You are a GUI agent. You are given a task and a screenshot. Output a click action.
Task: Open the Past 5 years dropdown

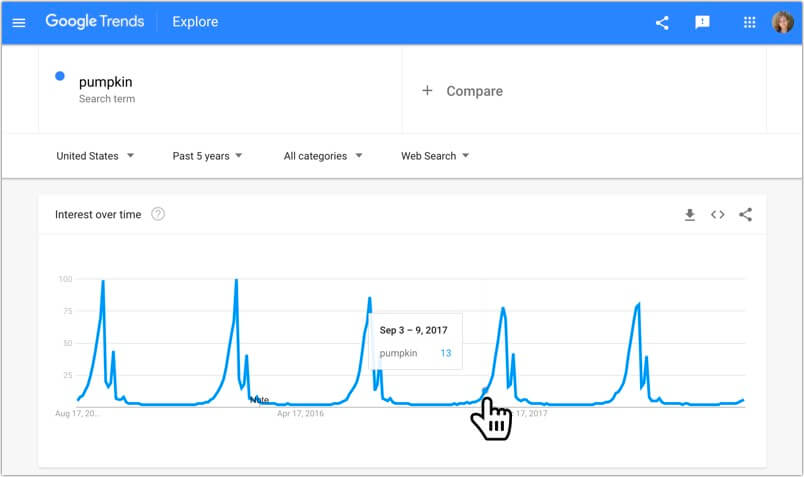point(208,156)
